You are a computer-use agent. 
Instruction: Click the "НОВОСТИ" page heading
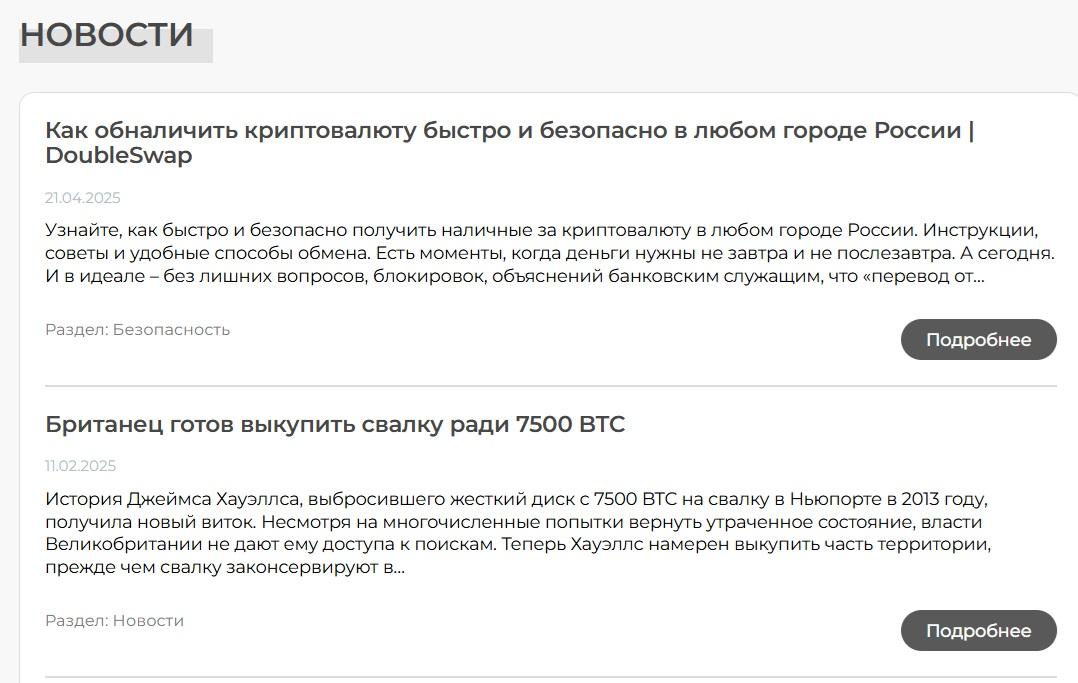[106, 34]
